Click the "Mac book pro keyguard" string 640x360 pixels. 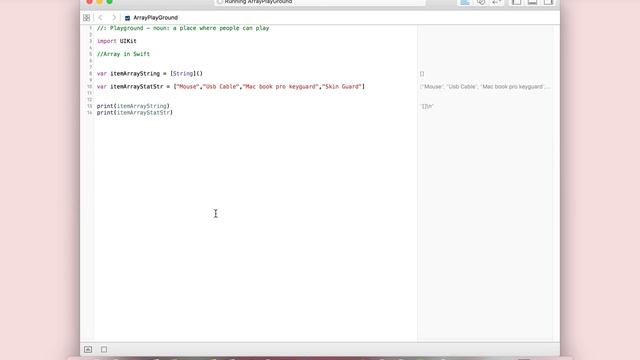click(281, 87)
